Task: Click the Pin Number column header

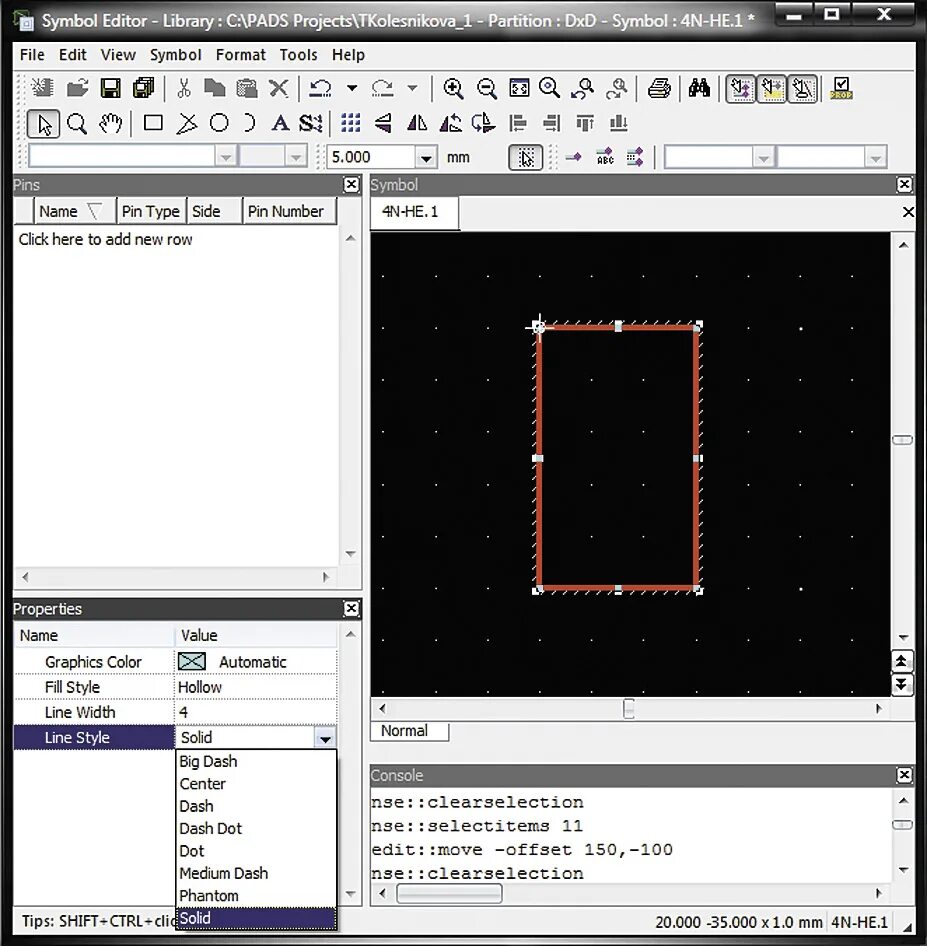Action: [x=288, y=212]
